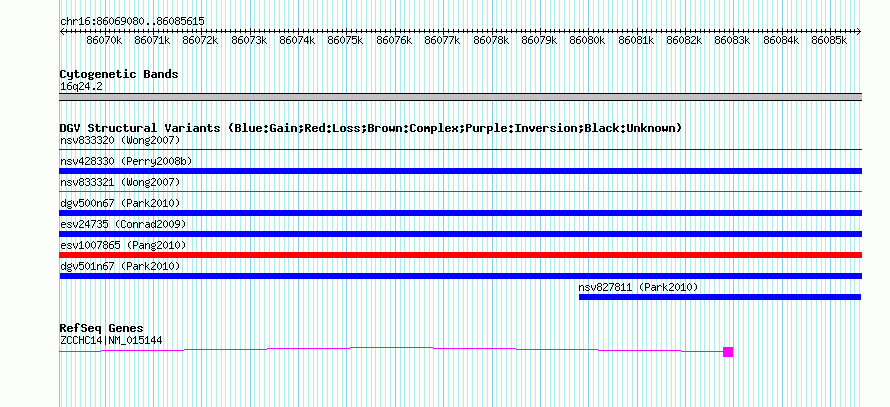The width and height of the screenshot is (890, 407).
Task: Click the 86080k ruler tick label
Action: pos(588,41)
